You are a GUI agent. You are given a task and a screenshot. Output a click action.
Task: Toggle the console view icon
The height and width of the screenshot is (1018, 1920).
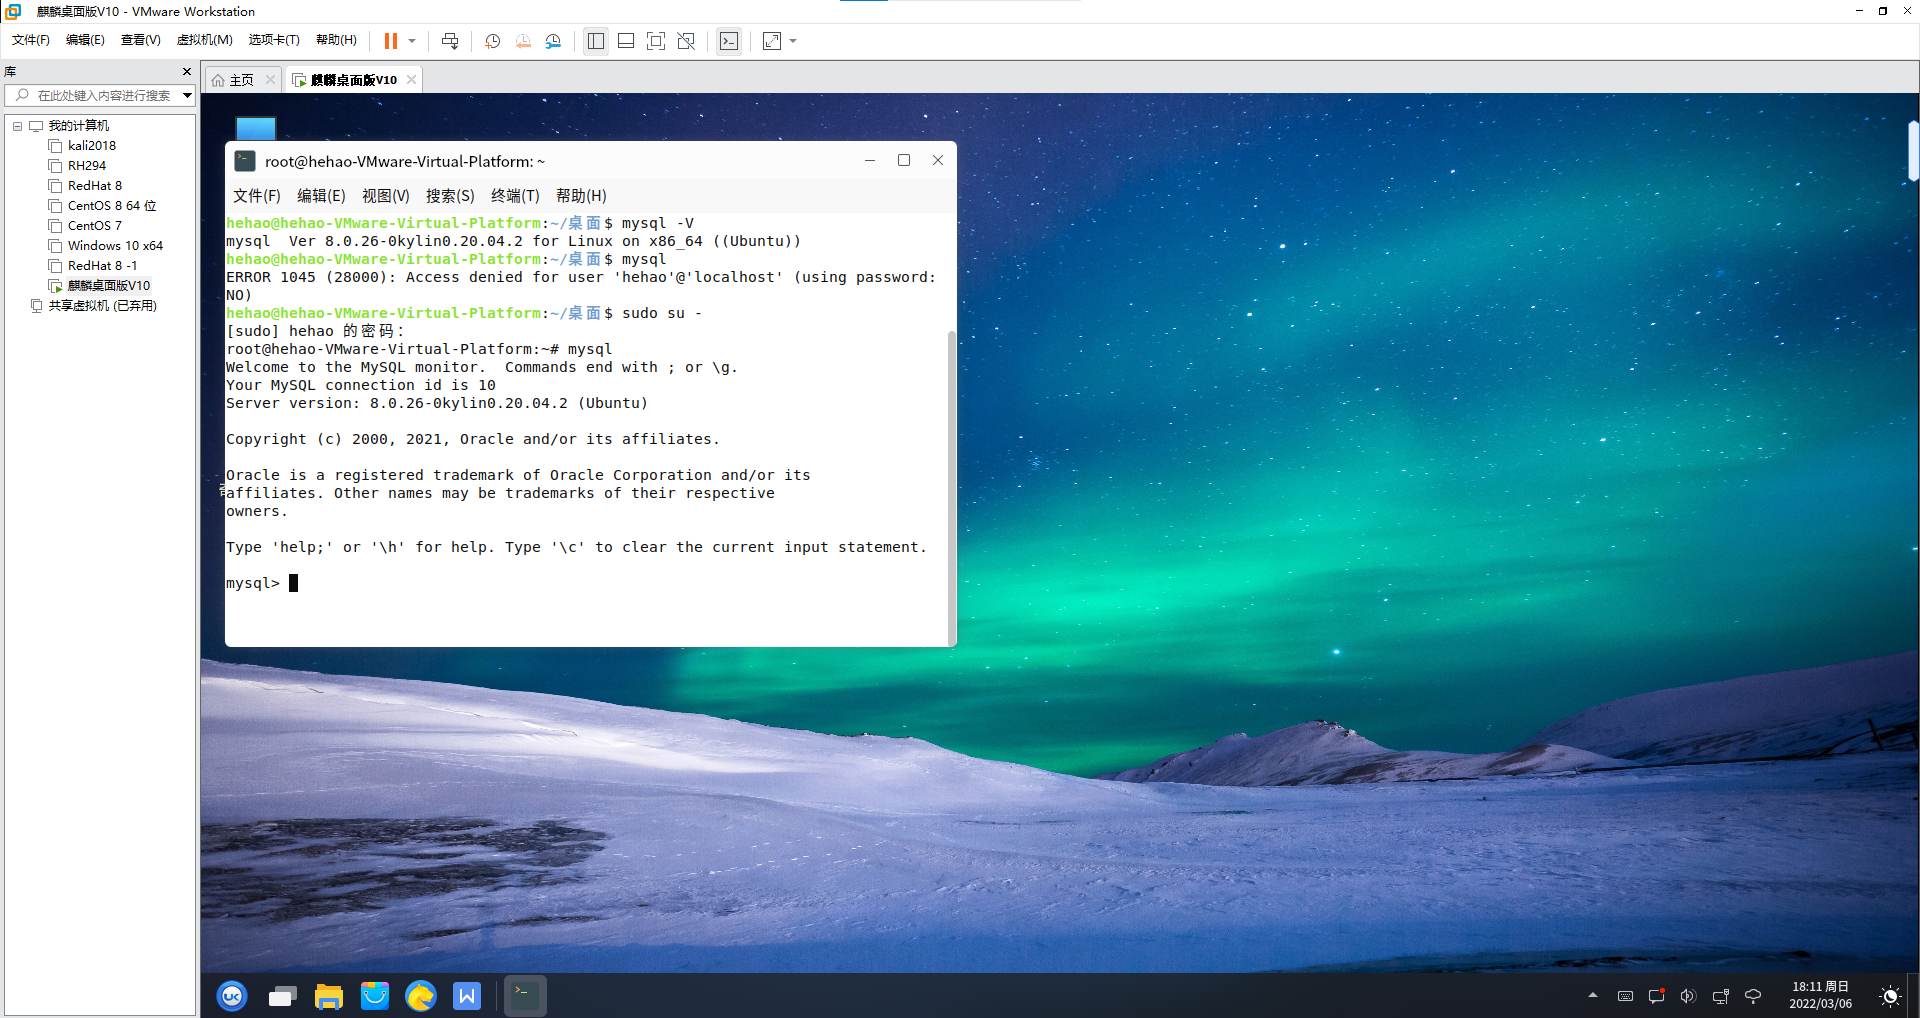729,41
